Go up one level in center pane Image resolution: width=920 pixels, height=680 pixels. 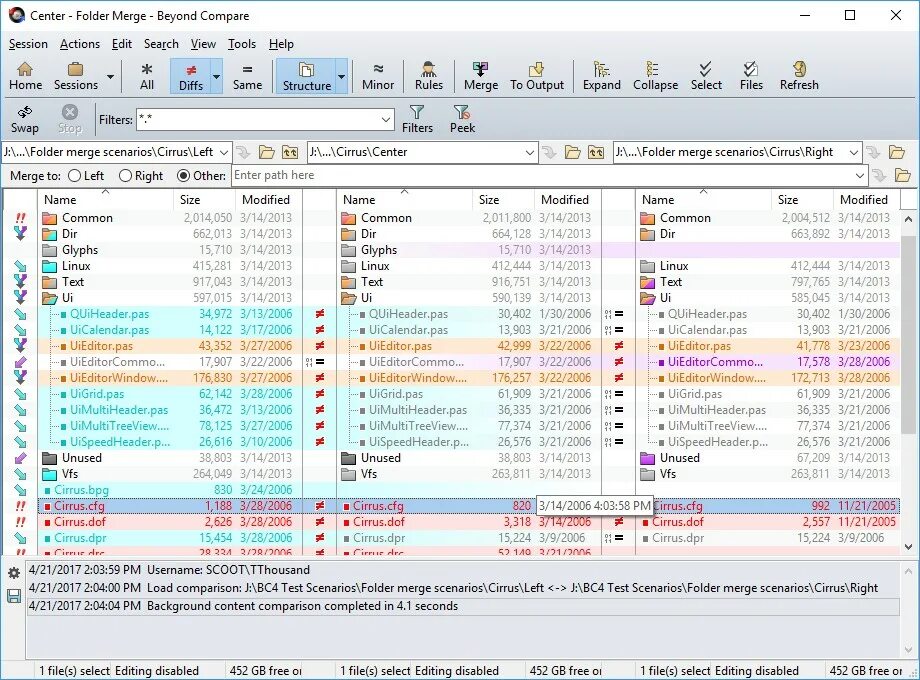(x=596, y=153)
